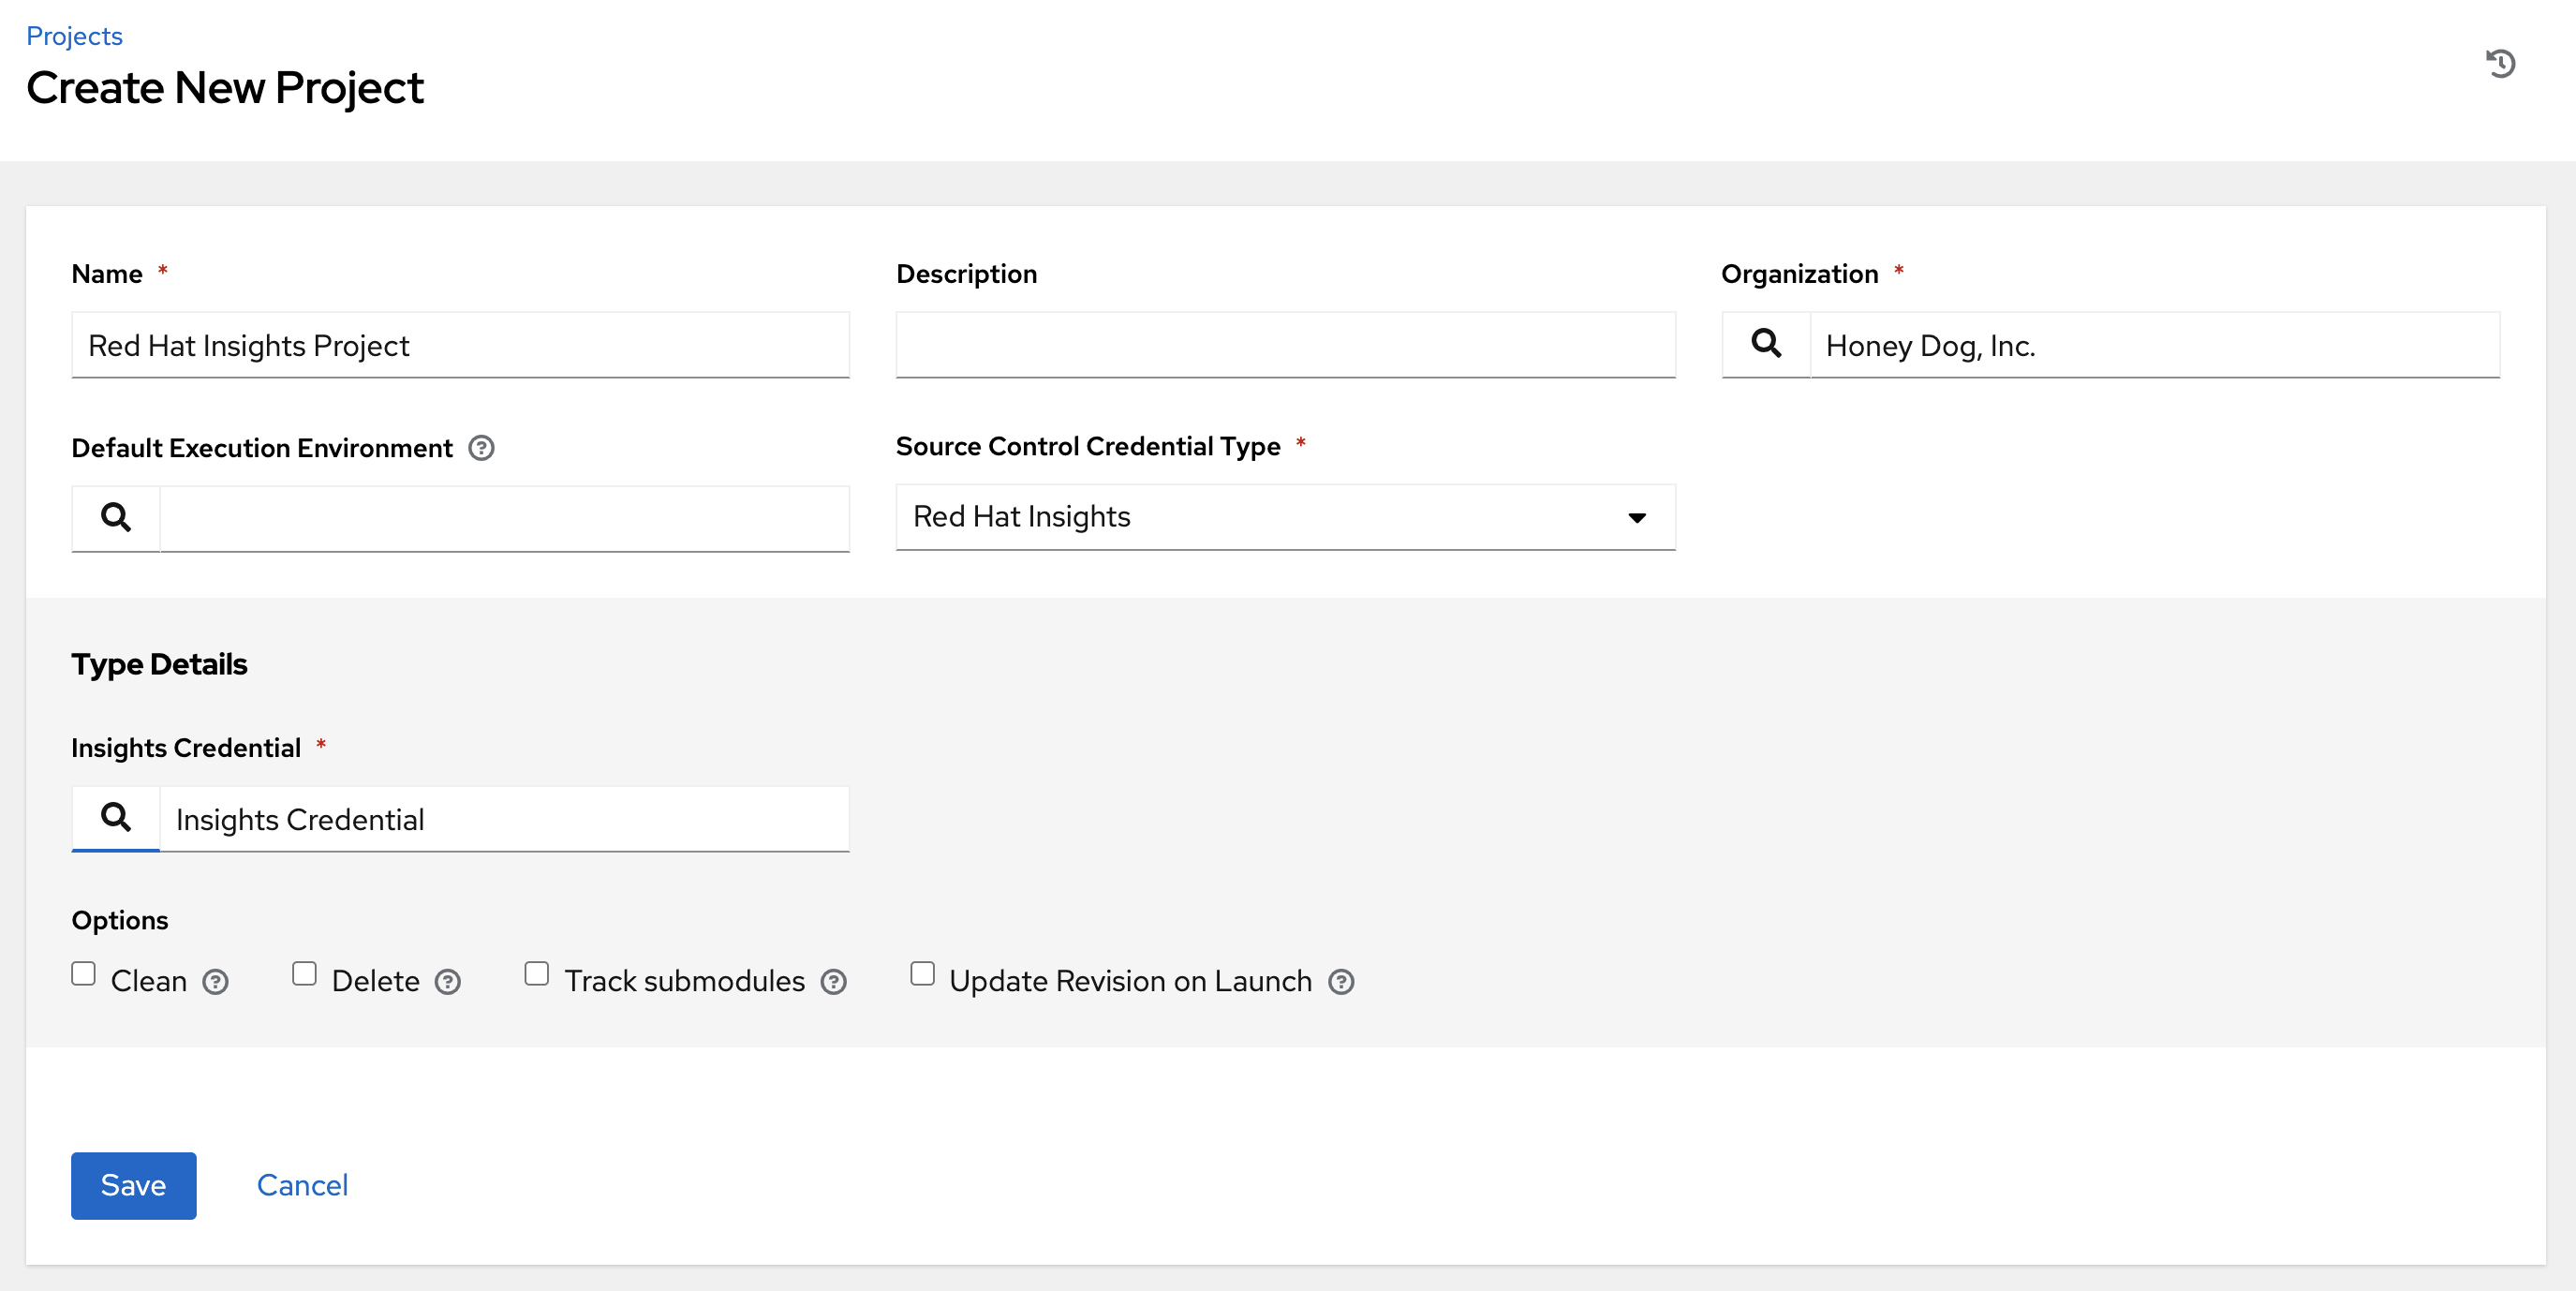Open Insights Credential lookup search icon
Image resolution: width=2576 pixels, height=1291 pixels.
tap(116, 819)
